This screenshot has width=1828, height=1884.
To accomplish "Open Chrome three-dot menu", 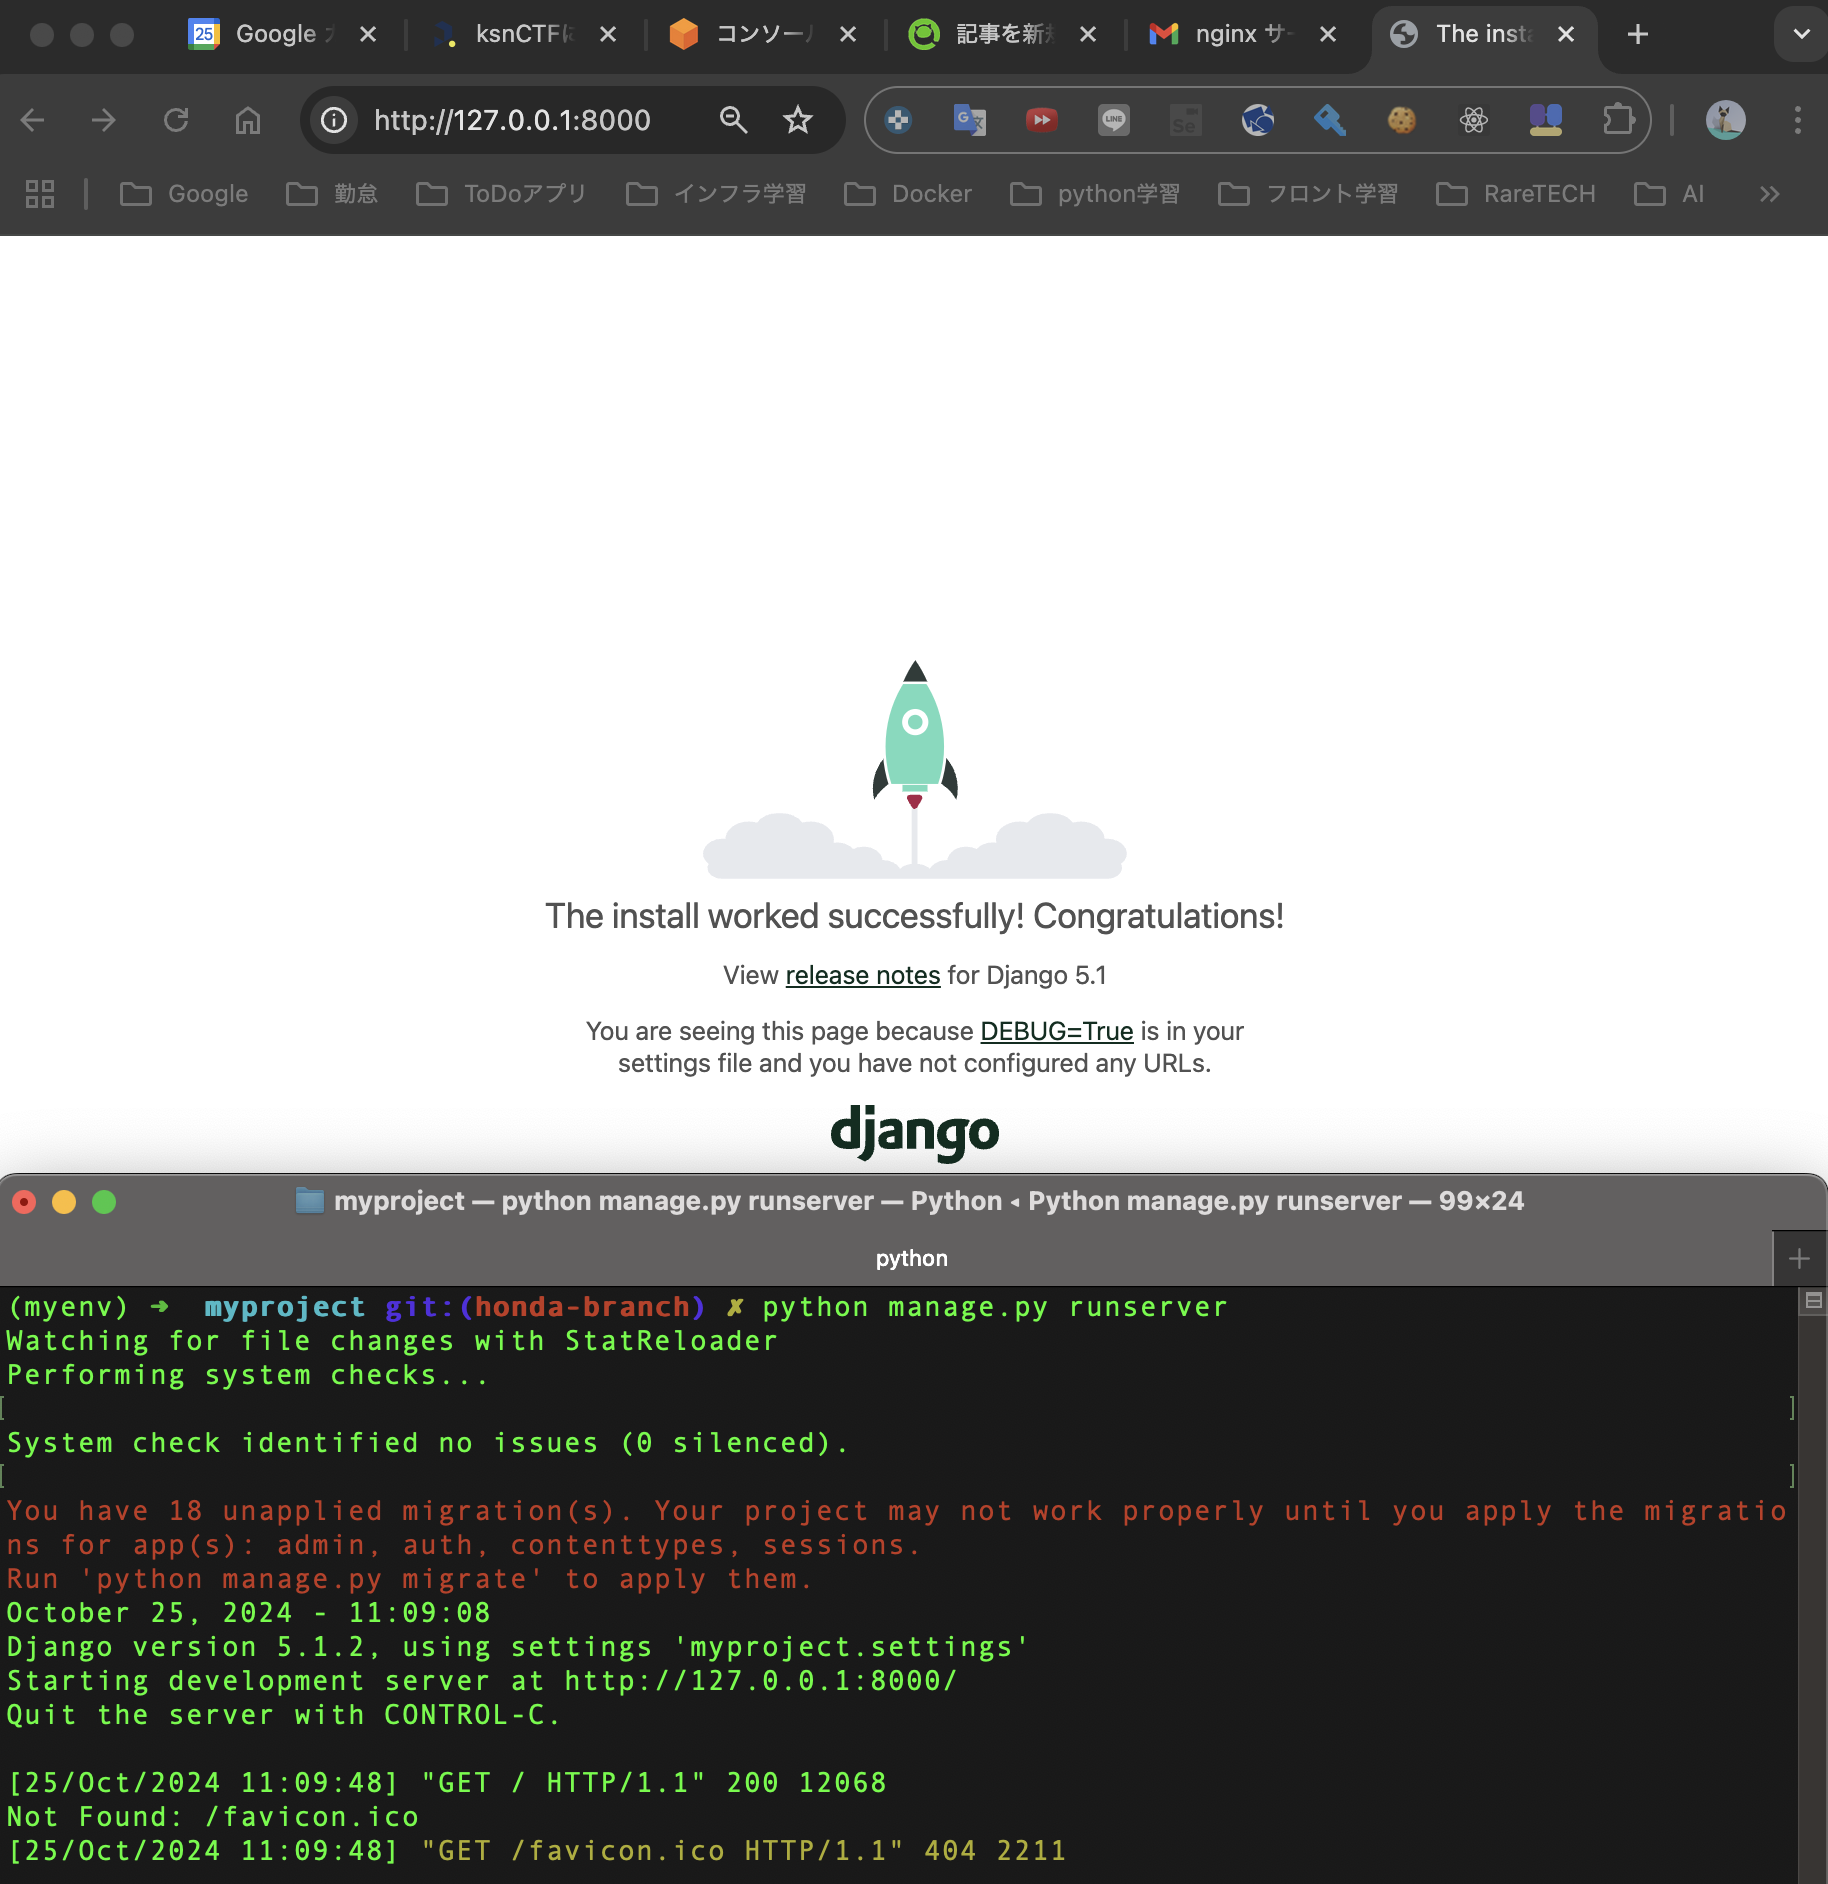I will [1798, 121].
